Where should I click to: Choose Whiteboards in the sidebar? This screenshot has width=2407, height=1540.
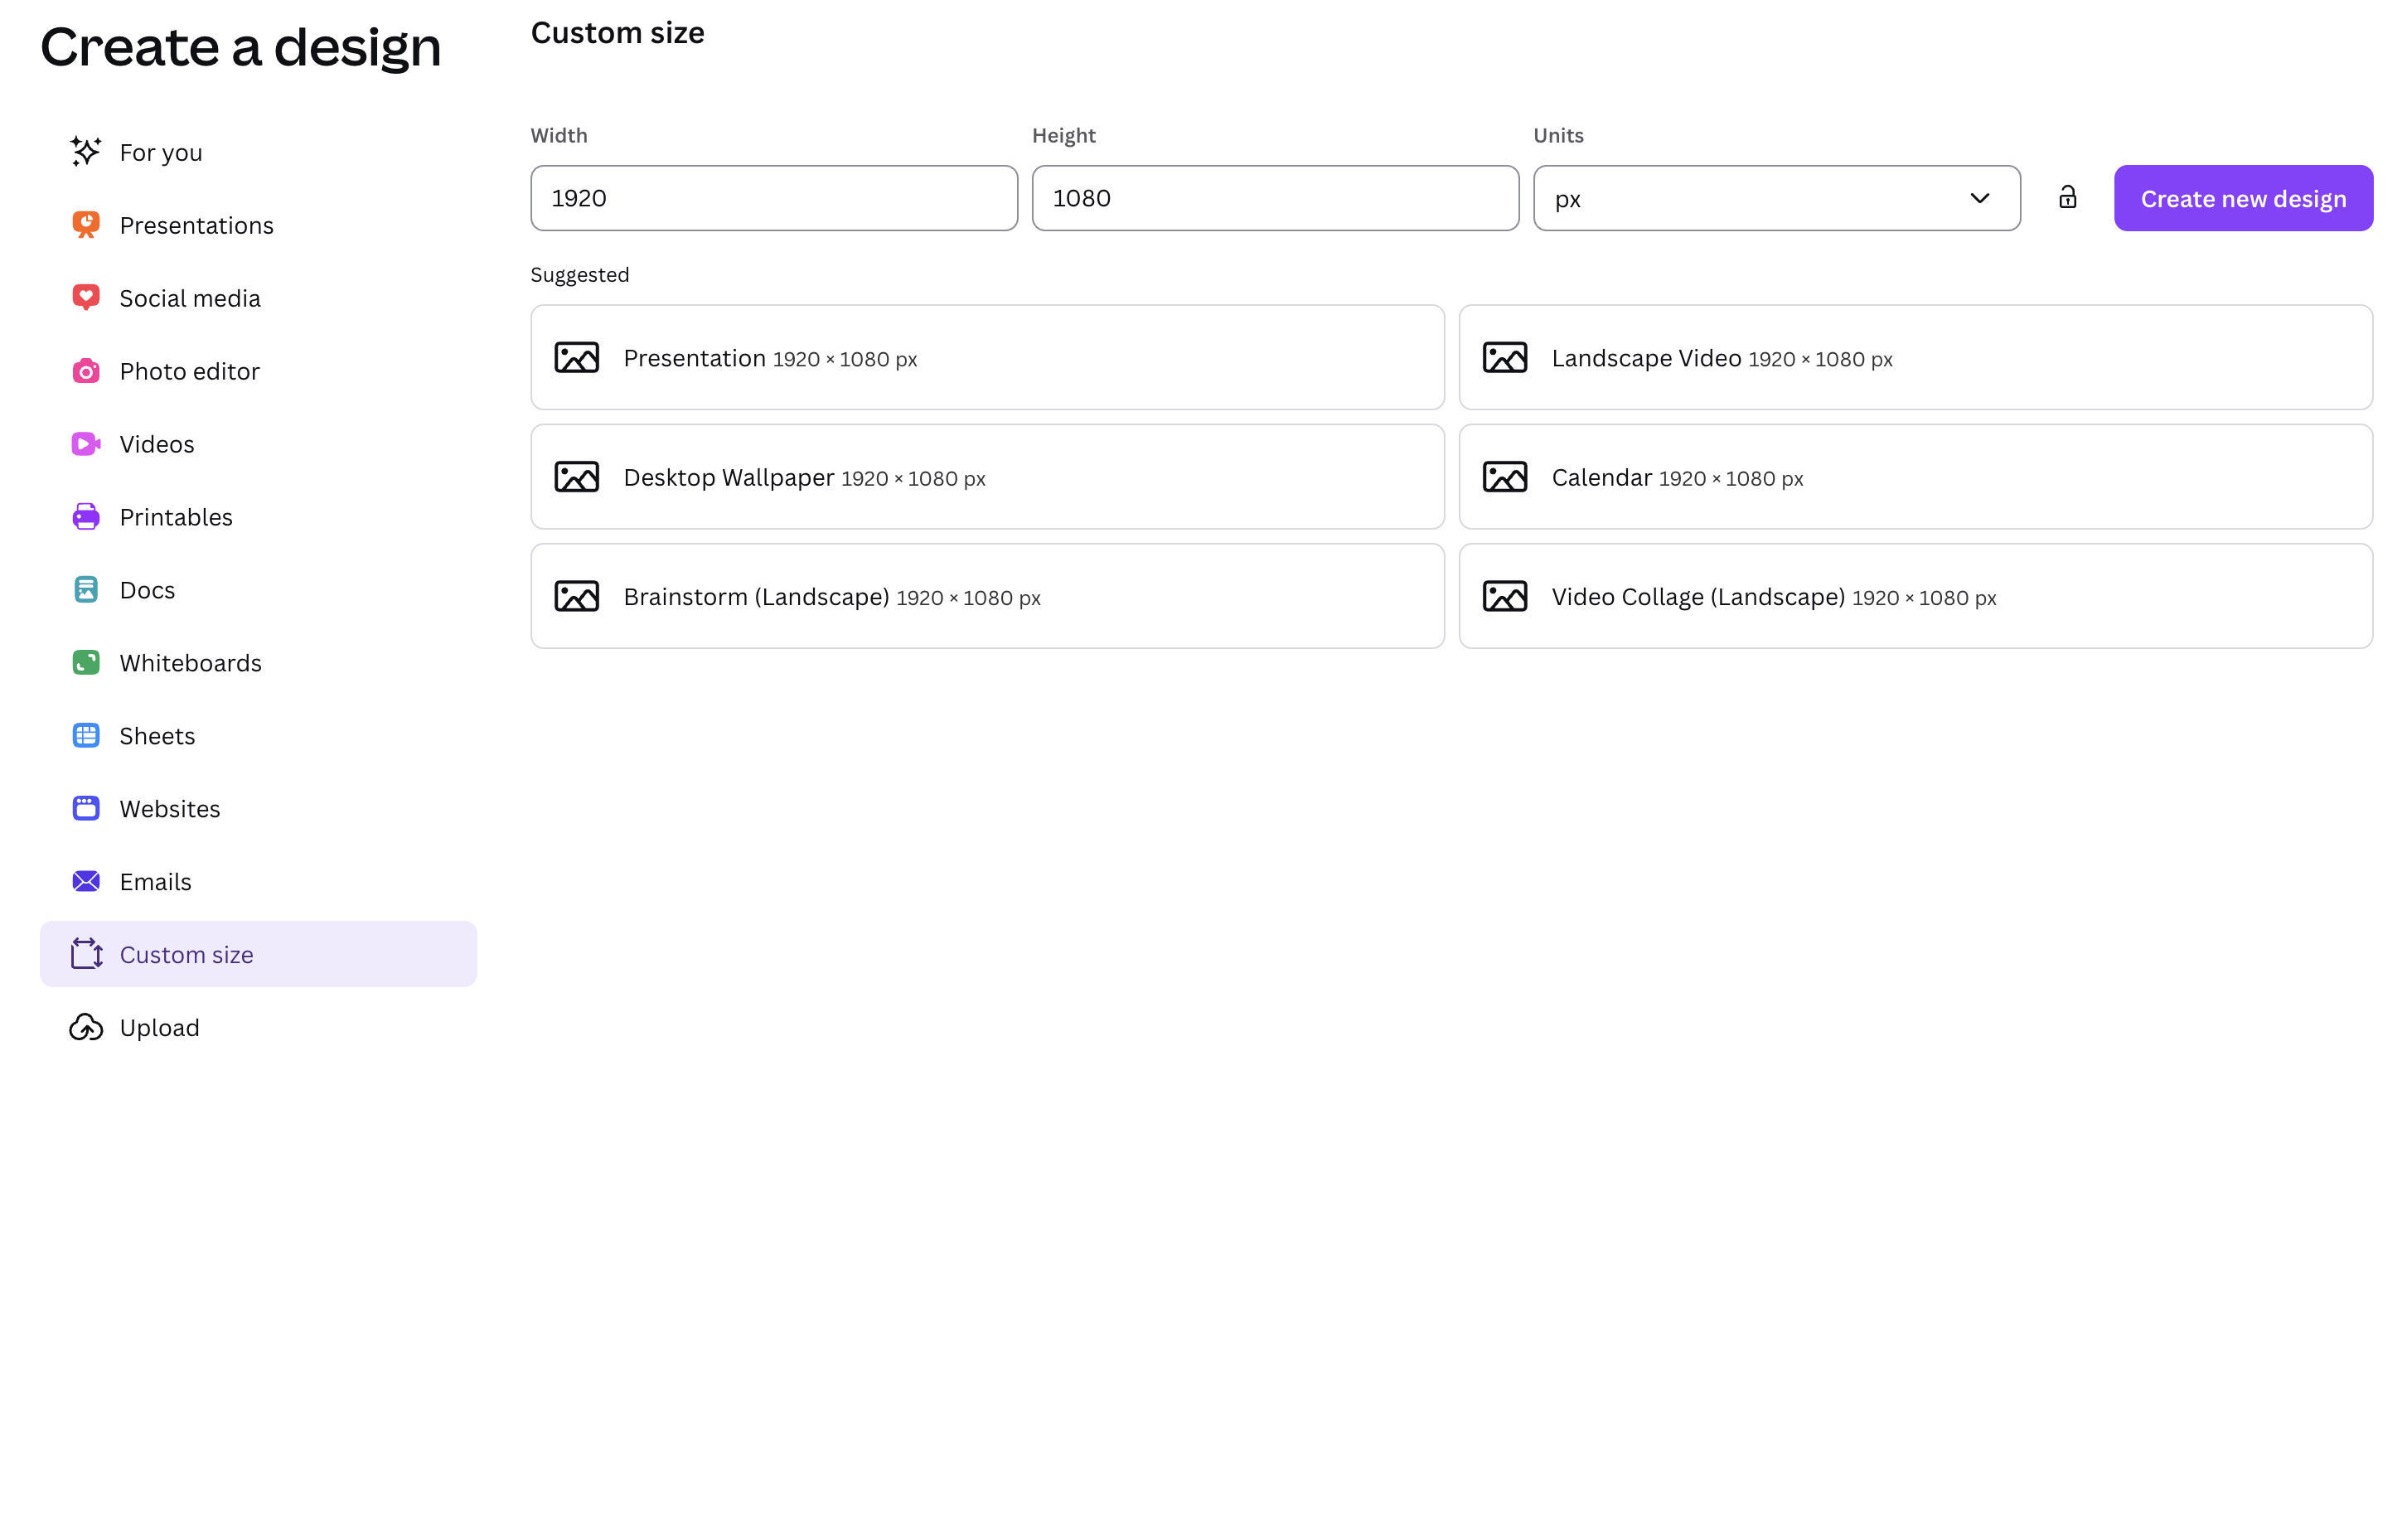(258, 663)
